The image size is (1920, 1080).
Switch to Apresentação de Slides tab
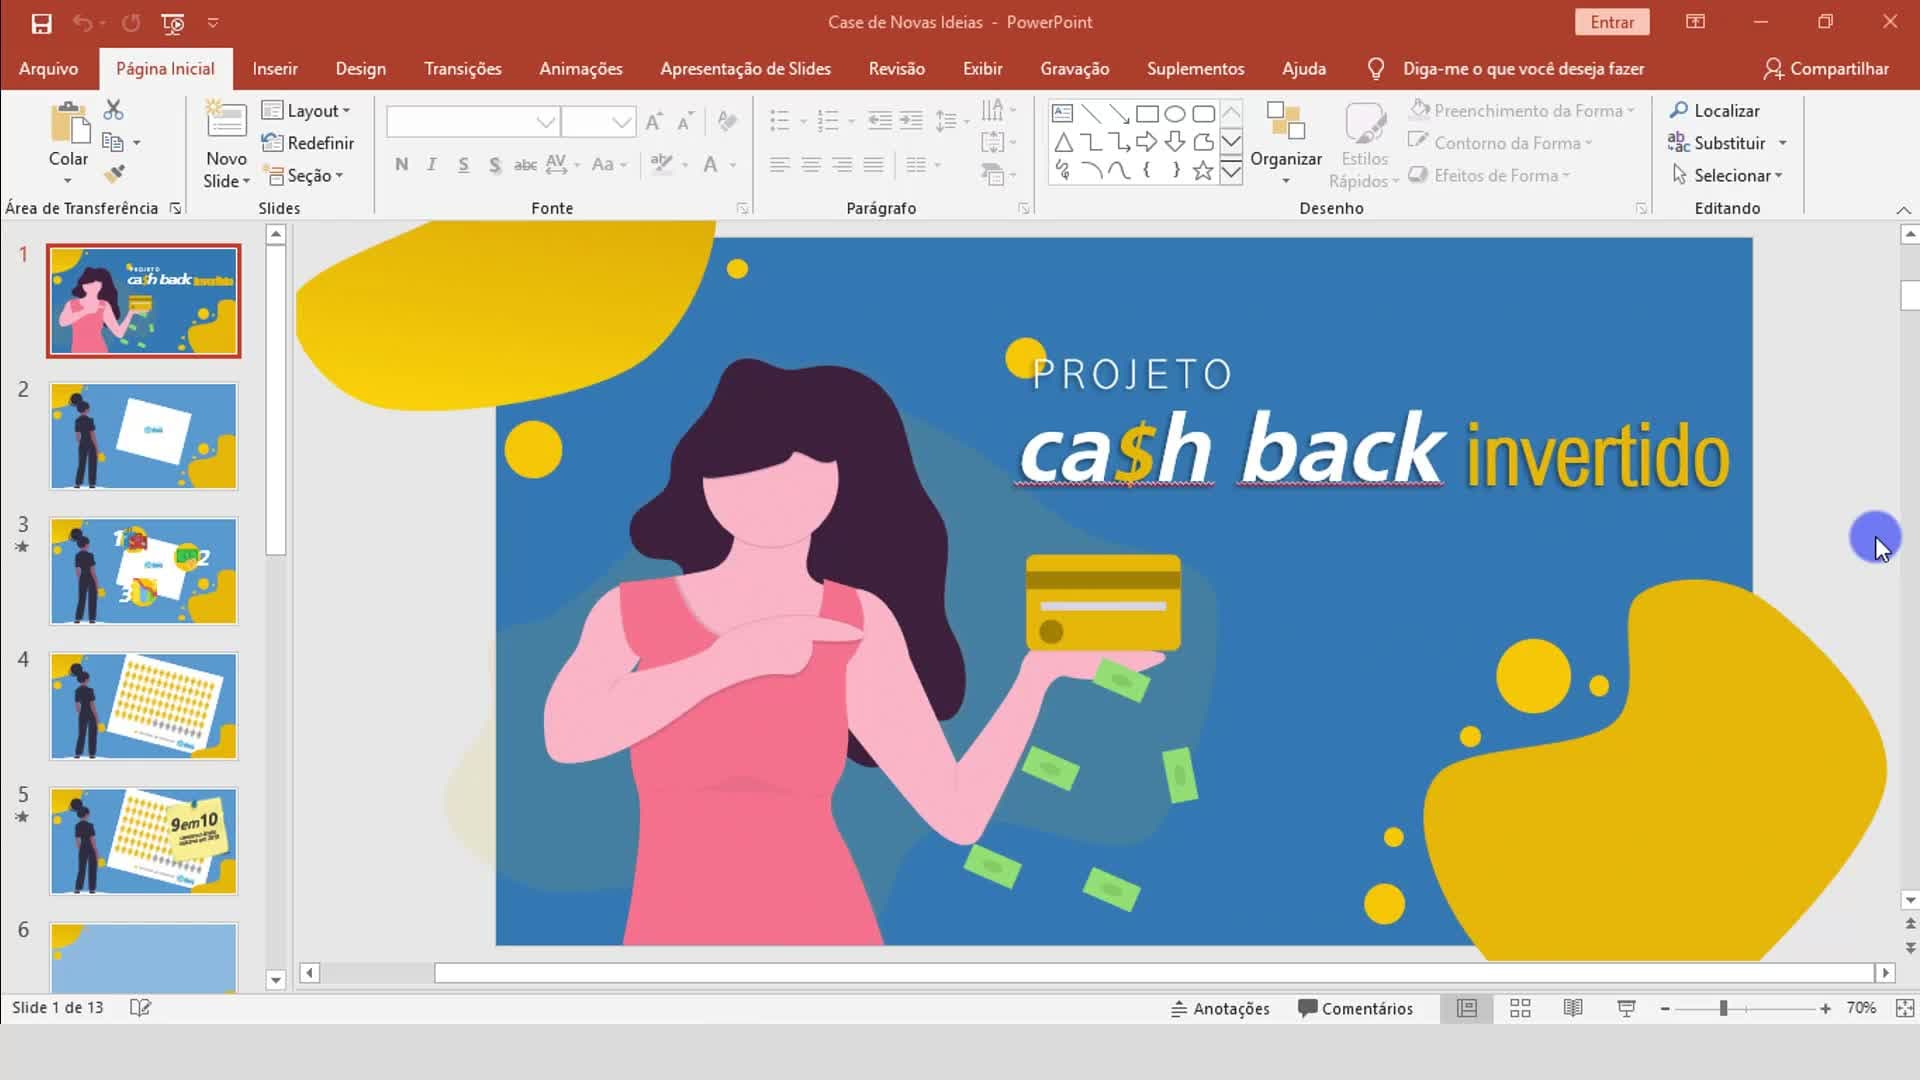coord(745,68)
